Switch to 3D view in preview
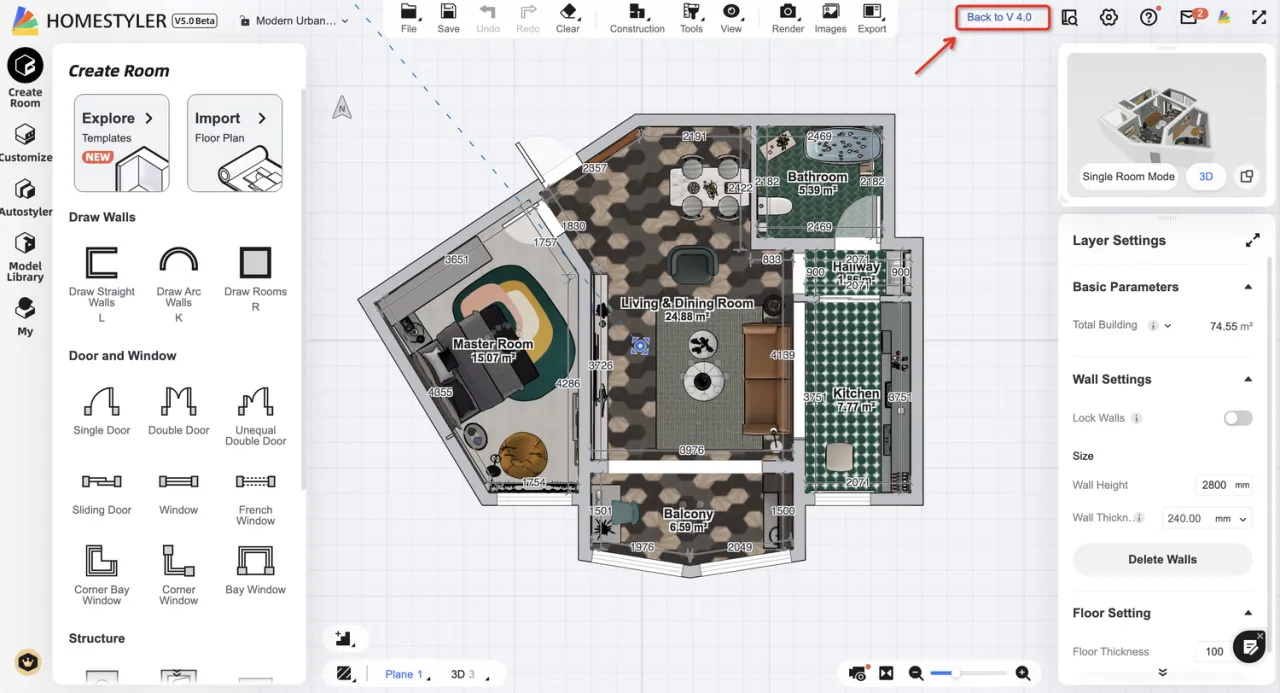The width and height of the screenshot is (1280, 693). click(1206, 176)
